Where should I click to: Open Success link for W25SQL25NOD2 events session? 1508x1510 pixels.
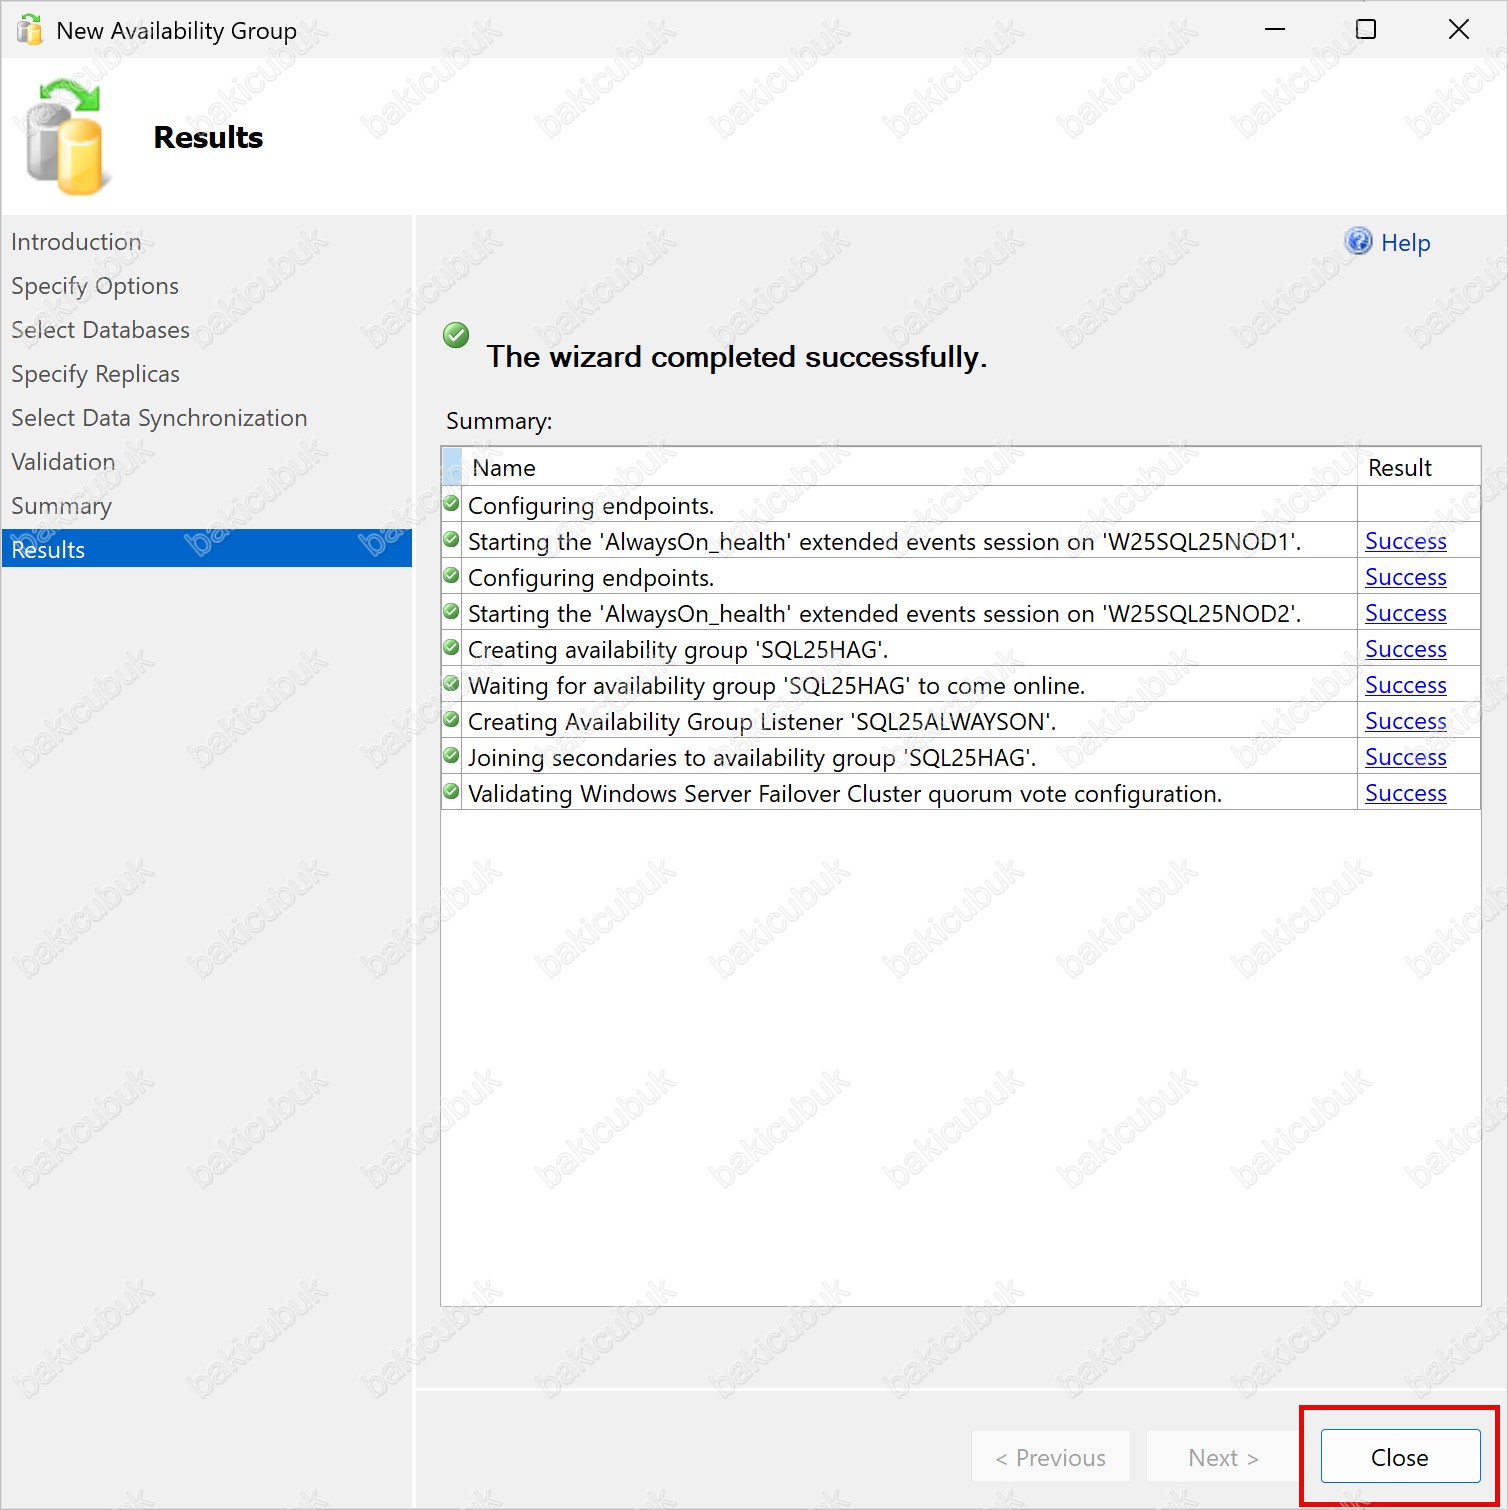pyautogui.click(x=1405, y=613)
